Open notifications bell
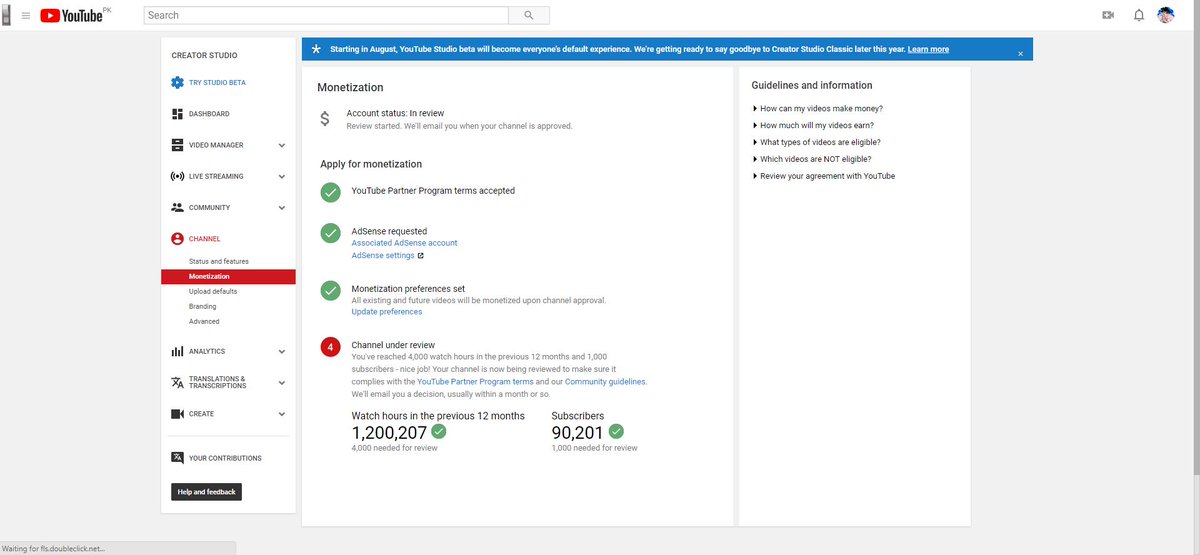Image resolution: width=1200 pixels, height=555 pixels. pyautogui.click(x=1138, y=15)
